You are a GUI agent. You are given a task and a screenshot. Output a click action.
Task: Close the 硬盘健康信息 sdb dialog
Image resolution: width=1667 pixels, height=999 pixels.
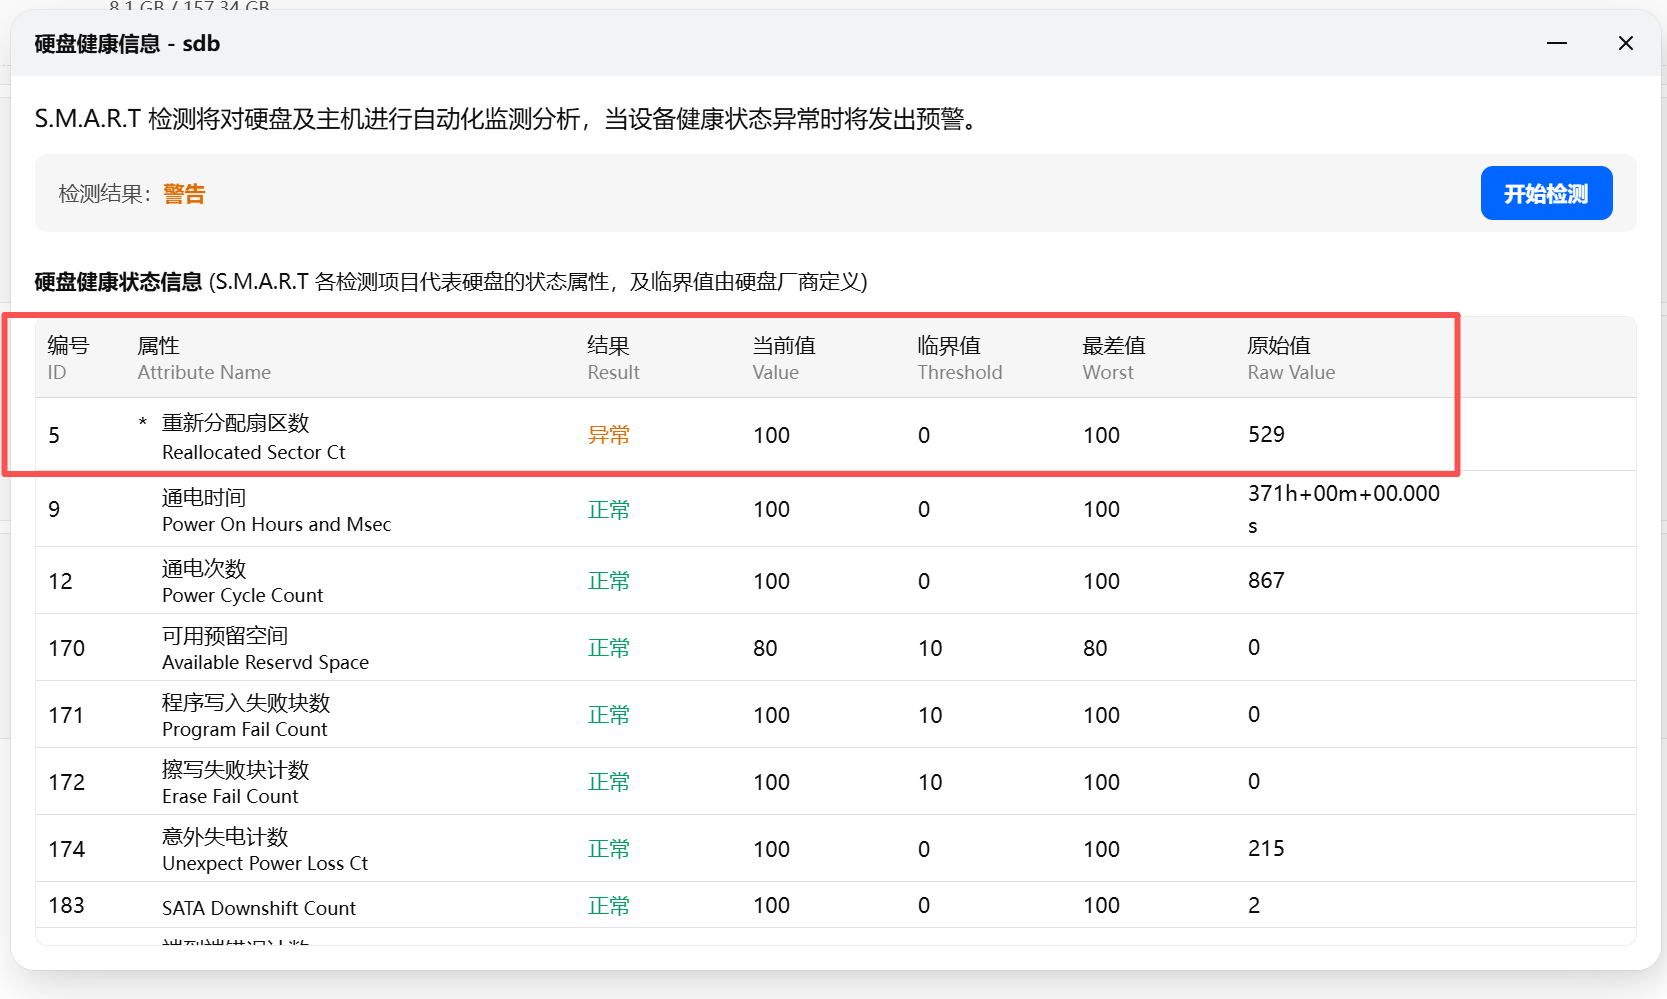click(x=1625, y=43)
